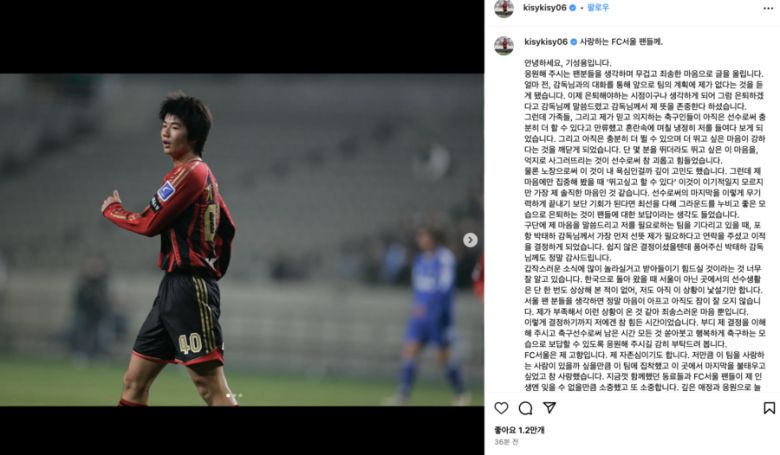This screenshot has height=455, width=780.
Task: Open kisykisy06 from the caption username
Action: (x=546, y=42)
